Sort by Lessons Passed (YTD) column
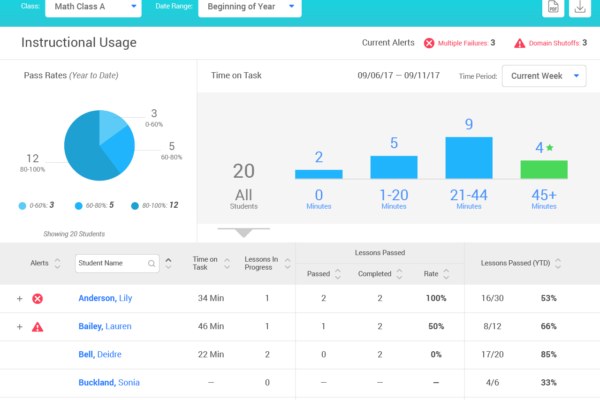Image resolution: width=600 pixels, height=400 pixels. tap(558, 263)
